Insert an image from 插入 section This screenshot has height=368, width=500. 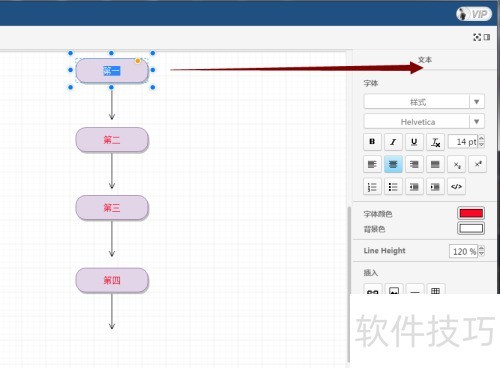pyautogui.click(x=394, y=289)
